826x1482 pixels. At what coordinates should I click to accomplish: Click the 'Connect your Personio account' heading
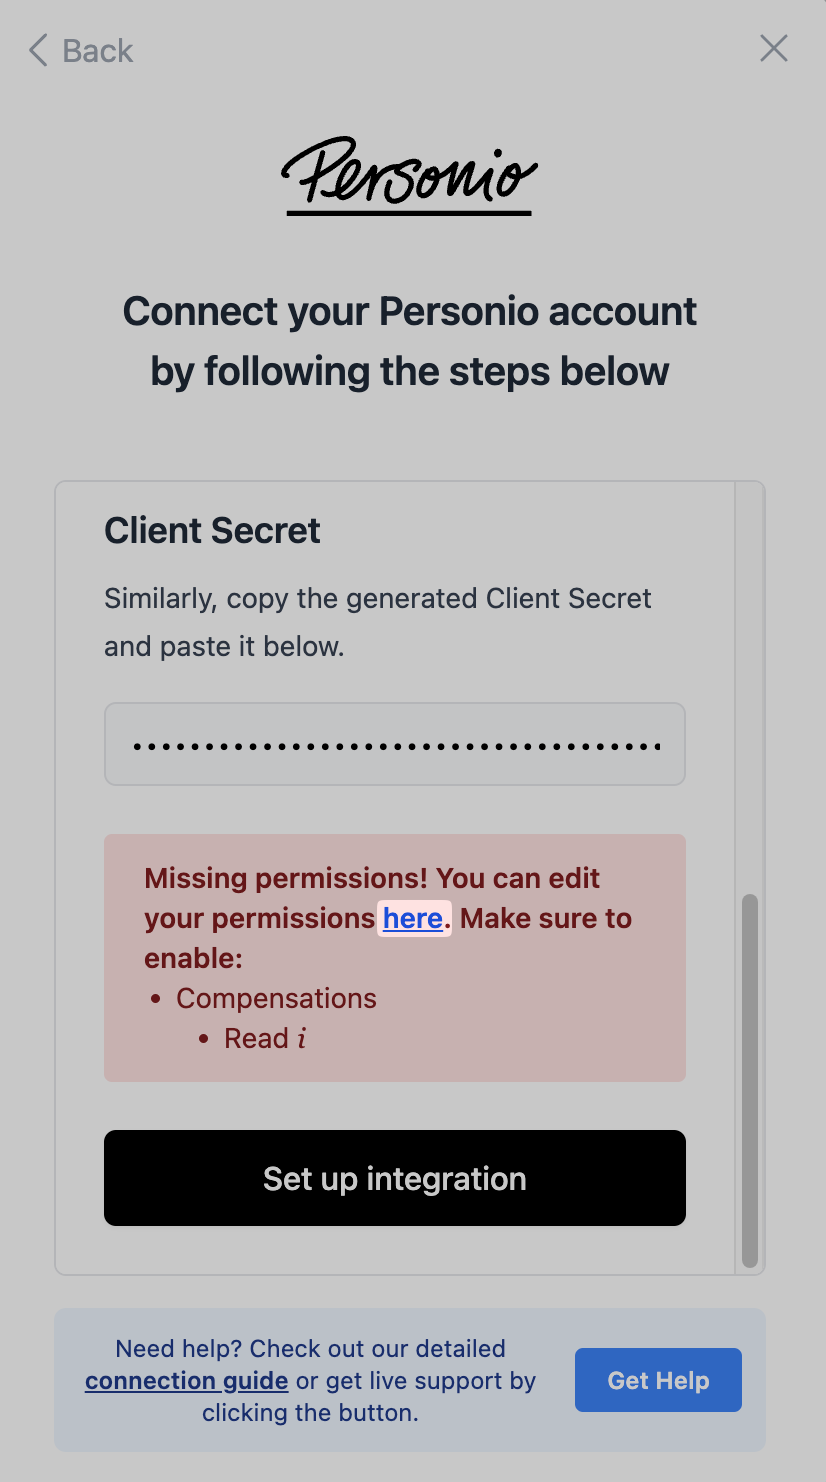[410, 311]
